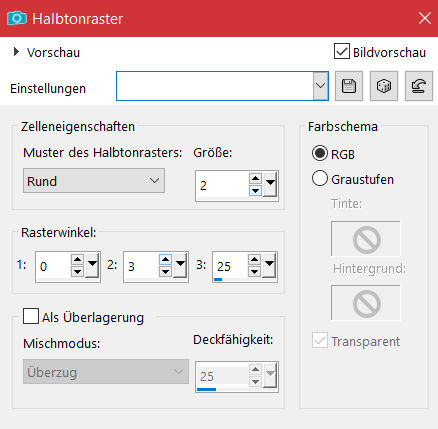The width and height of the screenshot is (438, 429).
Task: Decrease Deckfähigkeit with down arrow
Action: pos(255,382)
